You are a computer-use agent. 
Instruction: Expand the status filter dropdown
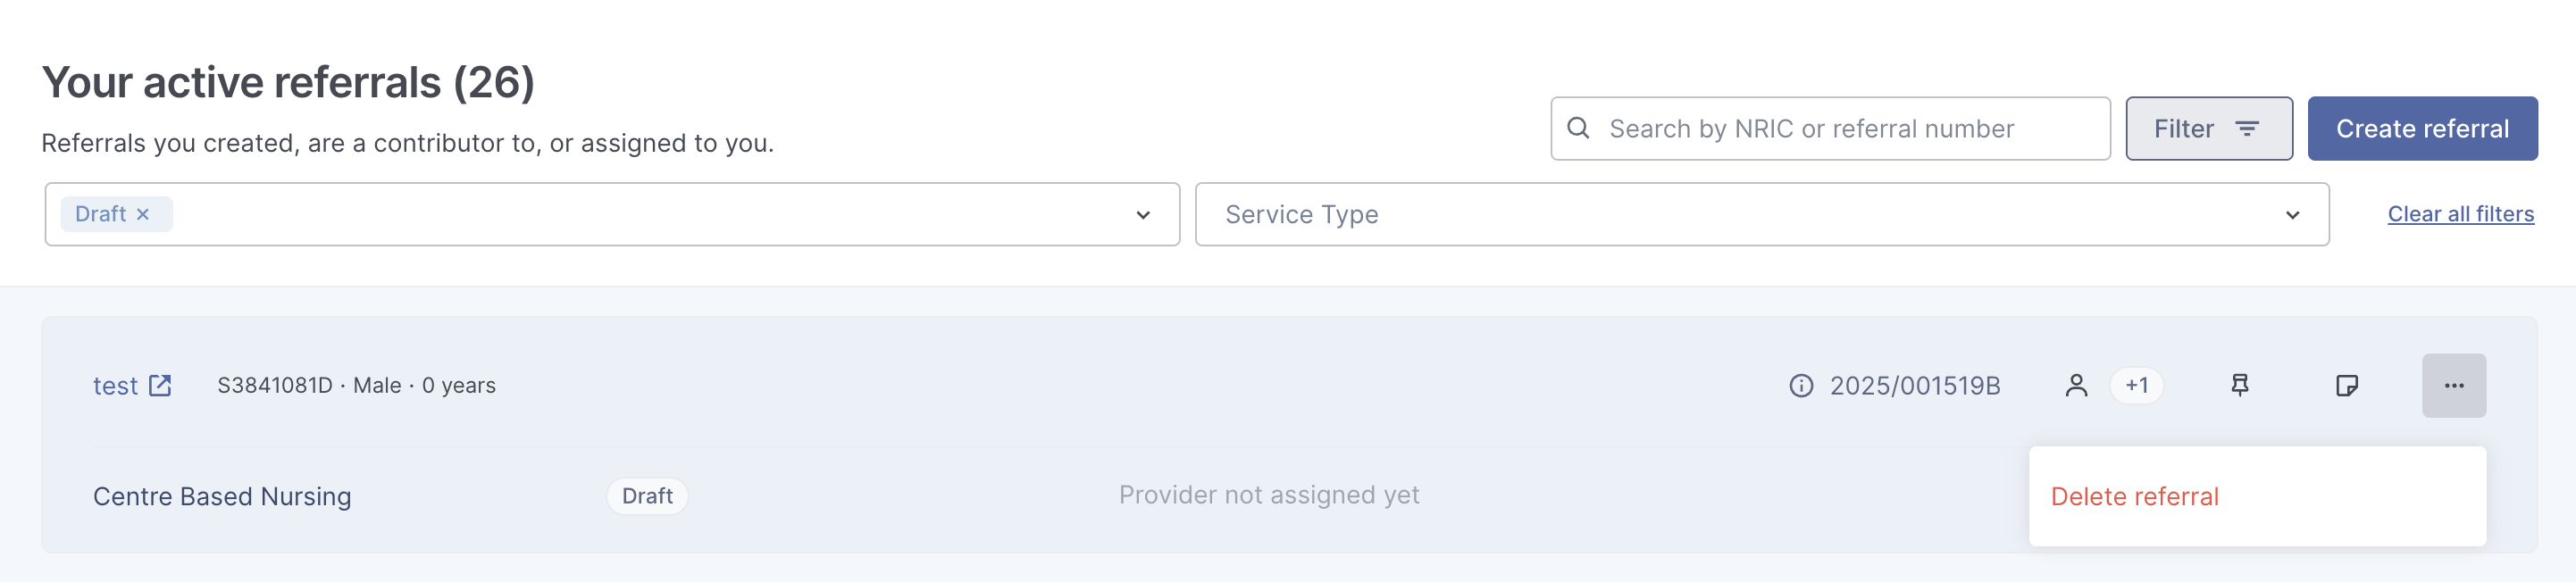pyautogui.click(x=1143, y=215)
